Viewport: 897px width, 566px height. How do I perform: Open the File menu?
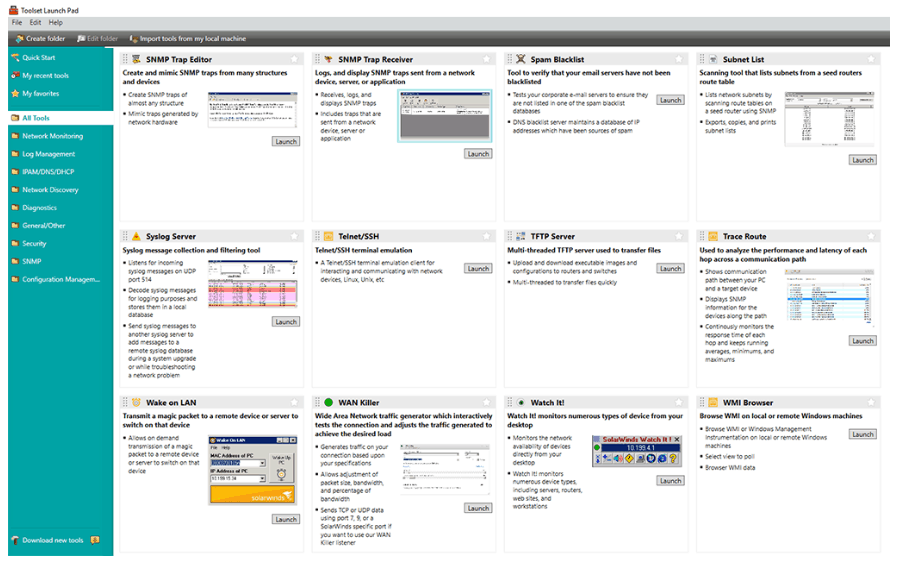17,22
